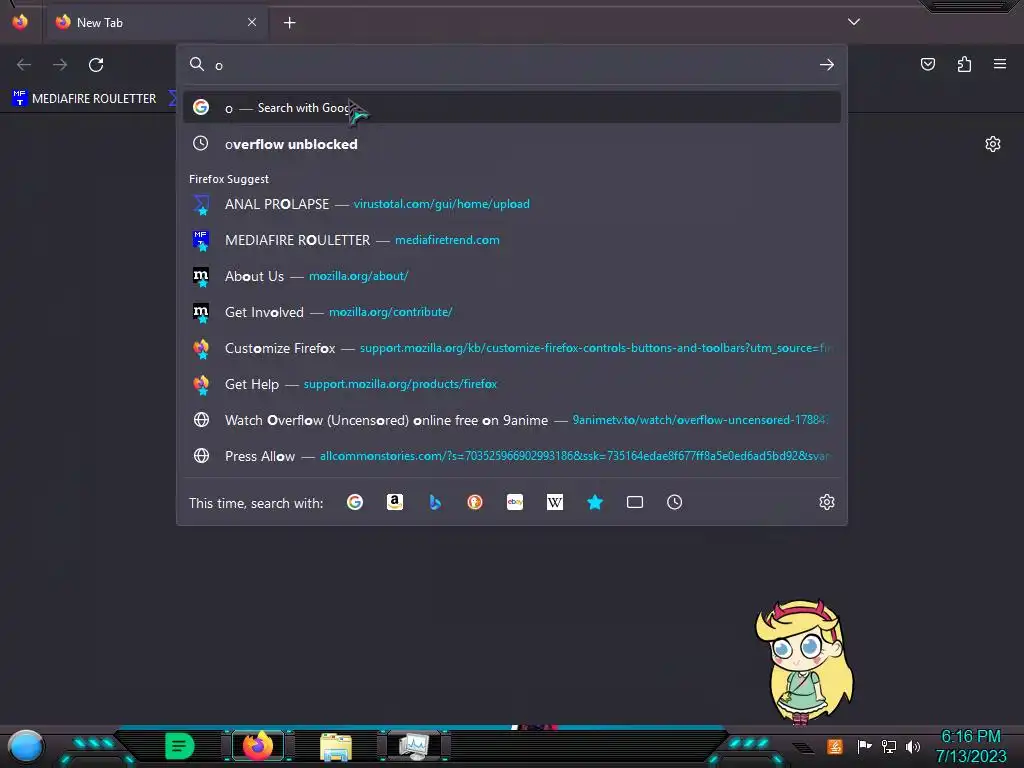Search this time with Amazon icon
Screen dimensions: 1024x768
click(x=394, y=502)
